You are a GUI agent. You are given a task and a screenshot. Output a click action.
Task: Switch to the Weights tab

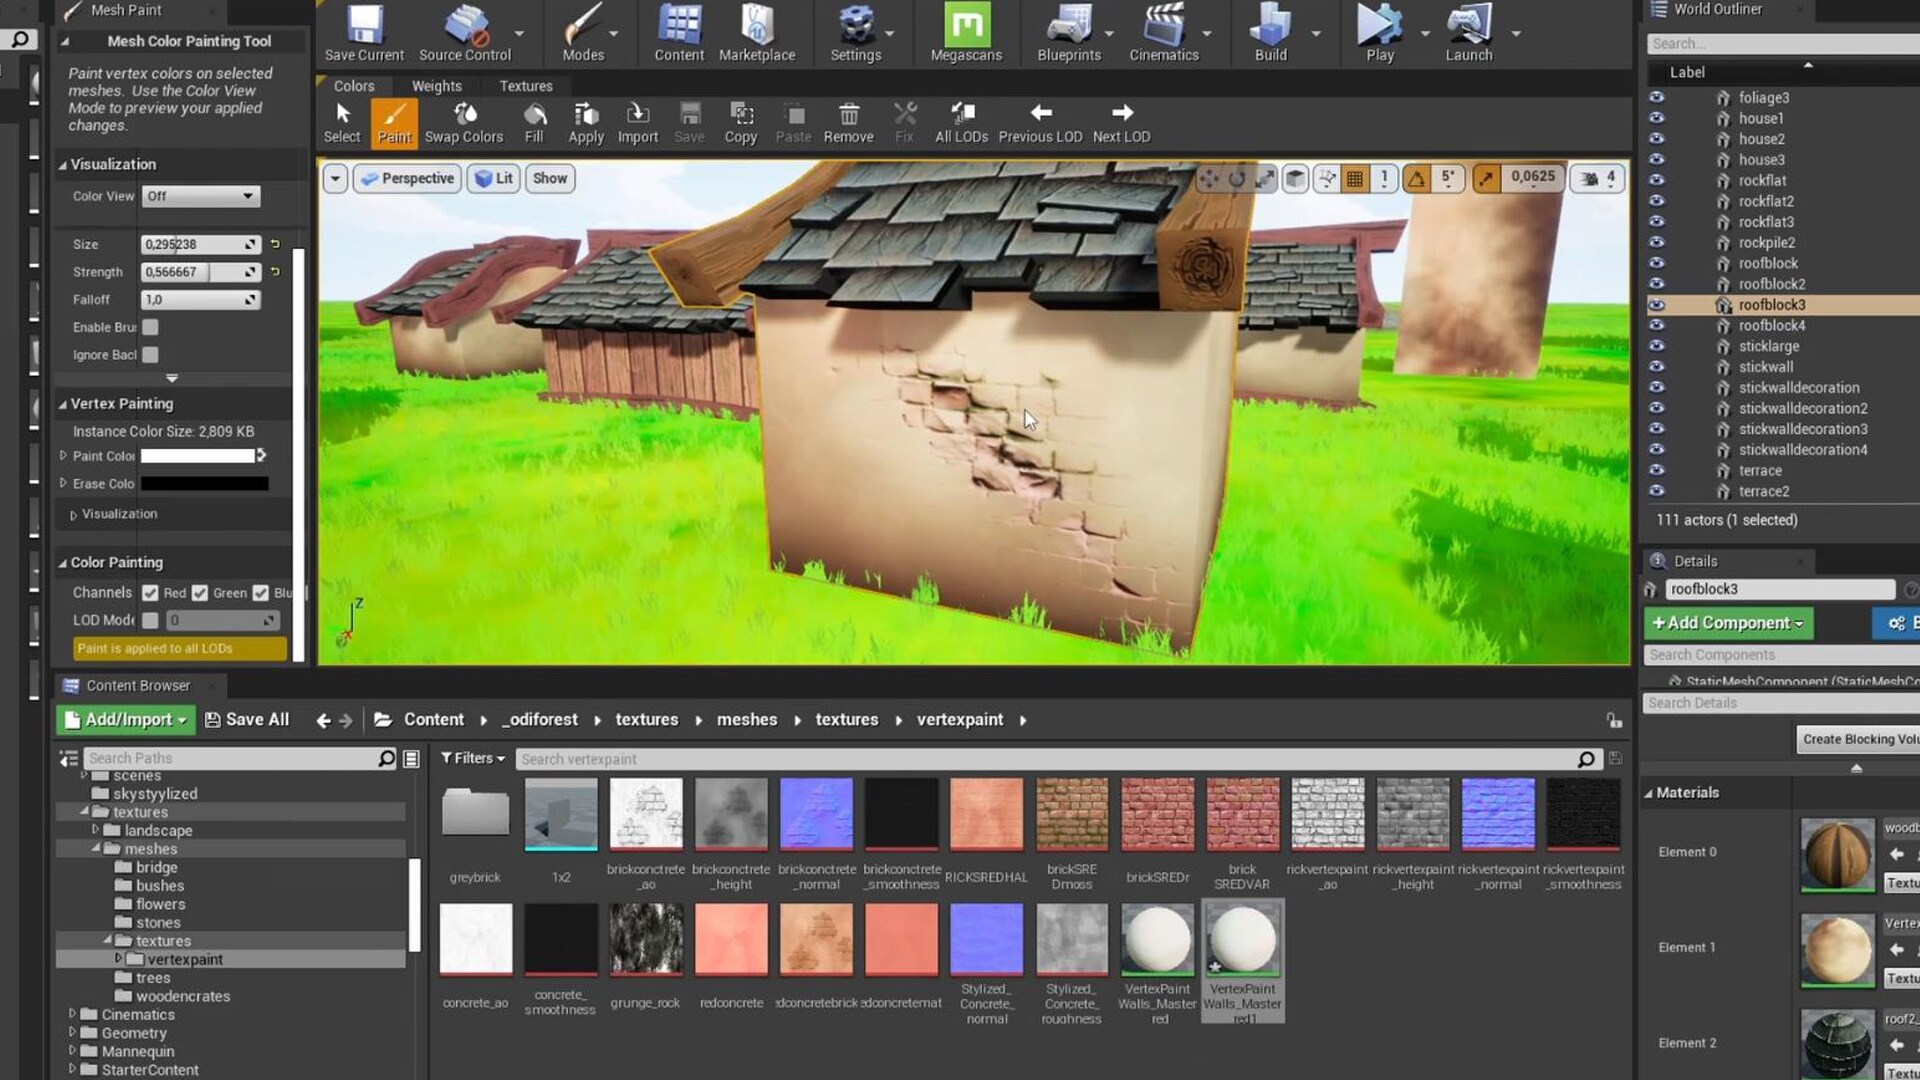pyautogui.click(x=436, y=86)
